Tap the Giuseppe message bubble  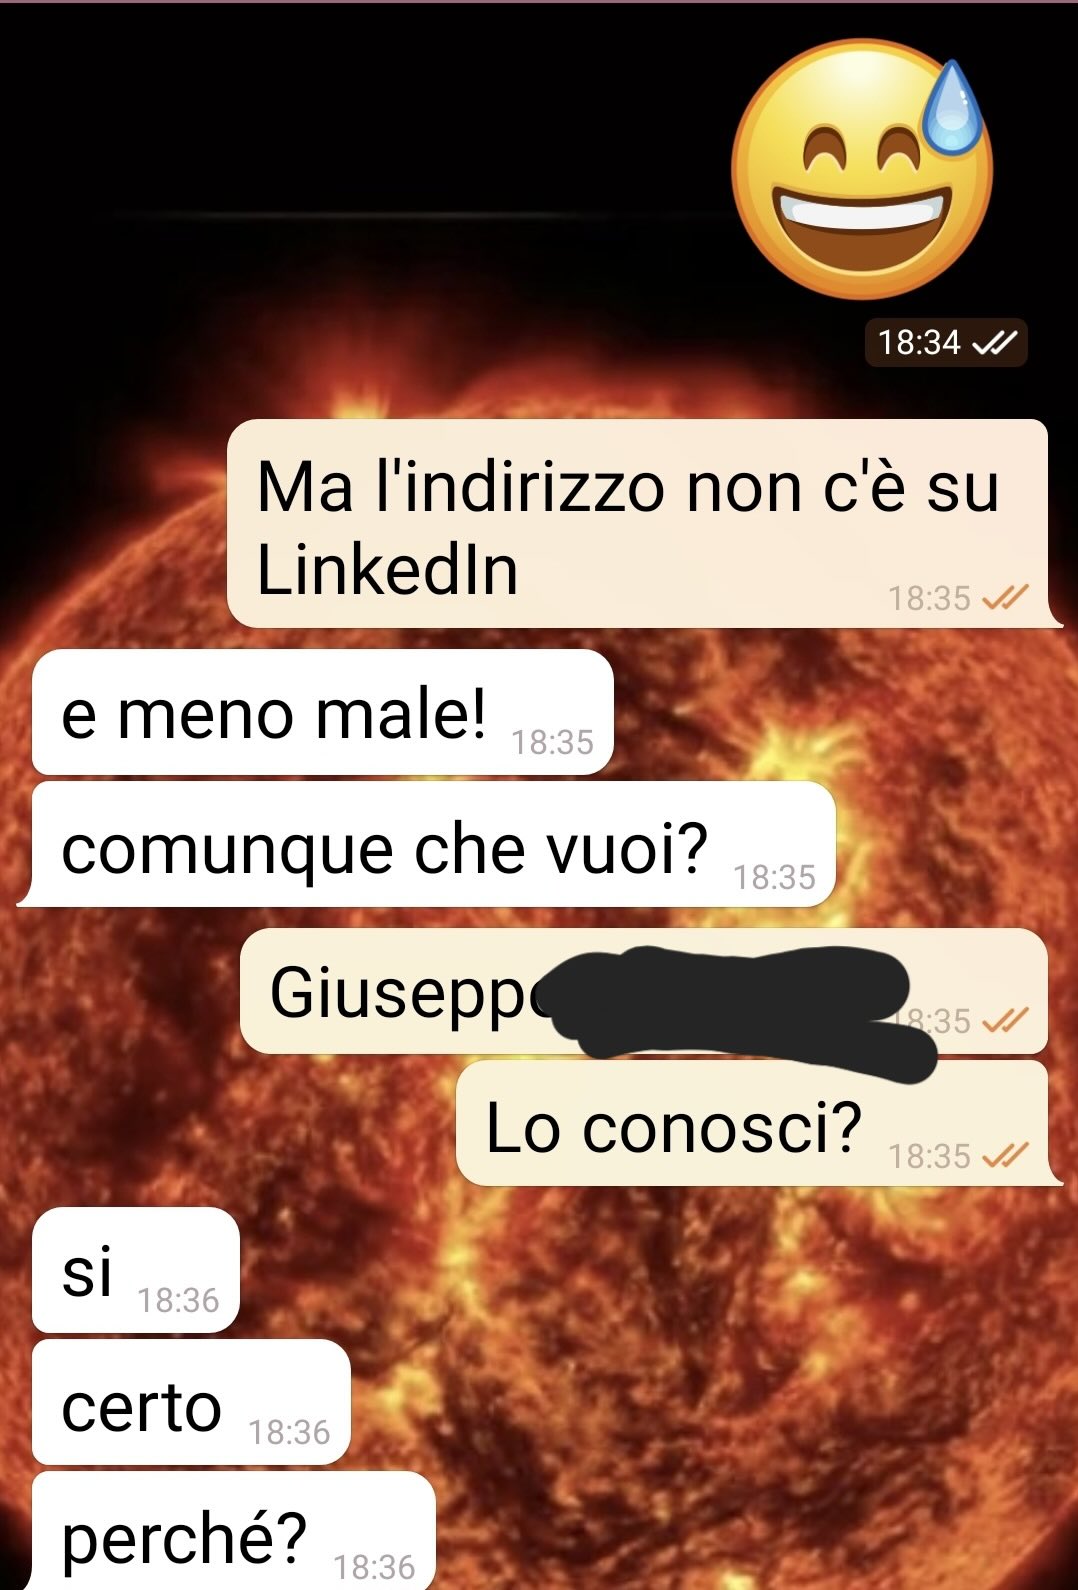click(644, 991)
